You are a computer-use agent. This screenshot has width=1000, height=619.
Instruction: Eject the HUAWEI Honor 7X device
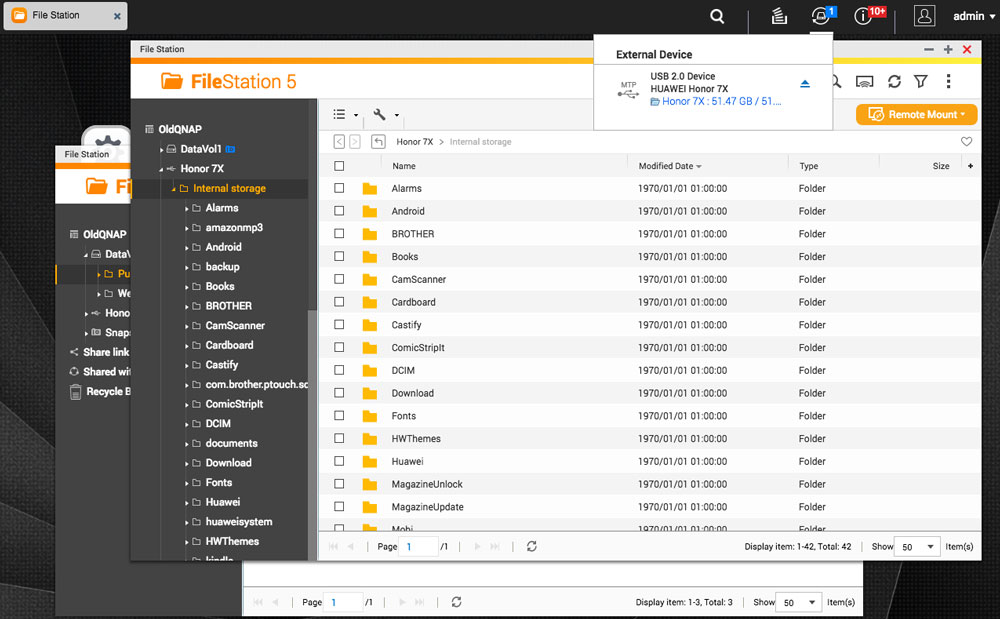pos(805,84)
